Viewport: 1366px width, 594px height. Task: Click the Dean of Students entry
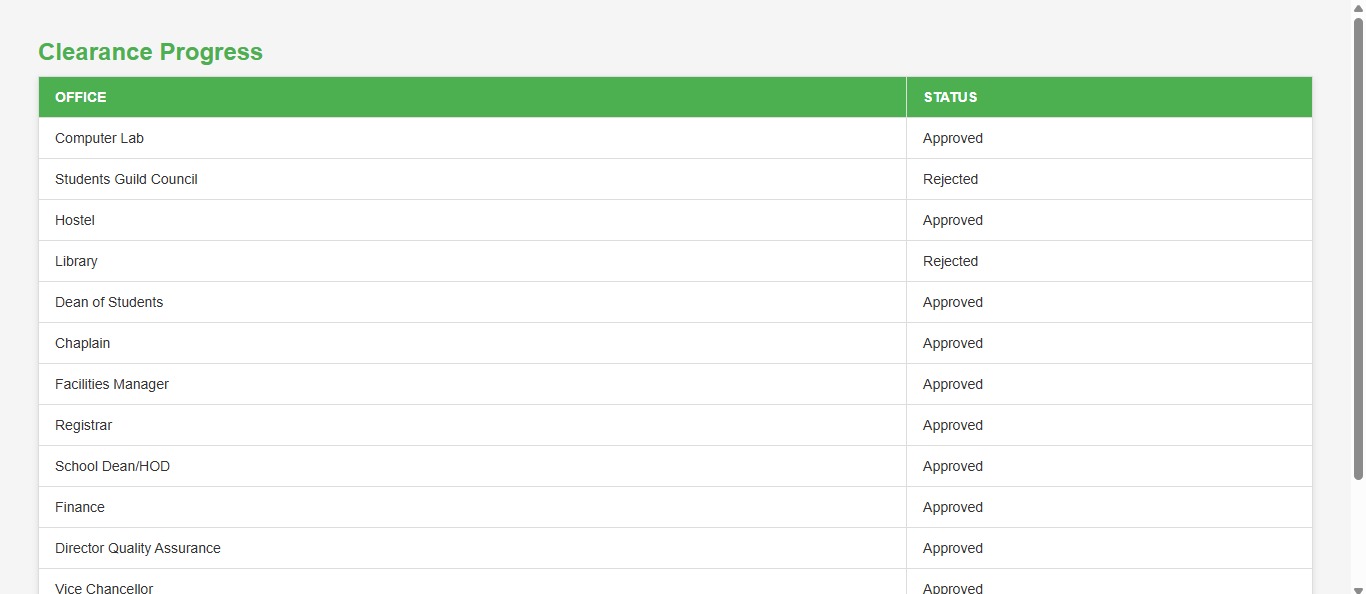109,302
